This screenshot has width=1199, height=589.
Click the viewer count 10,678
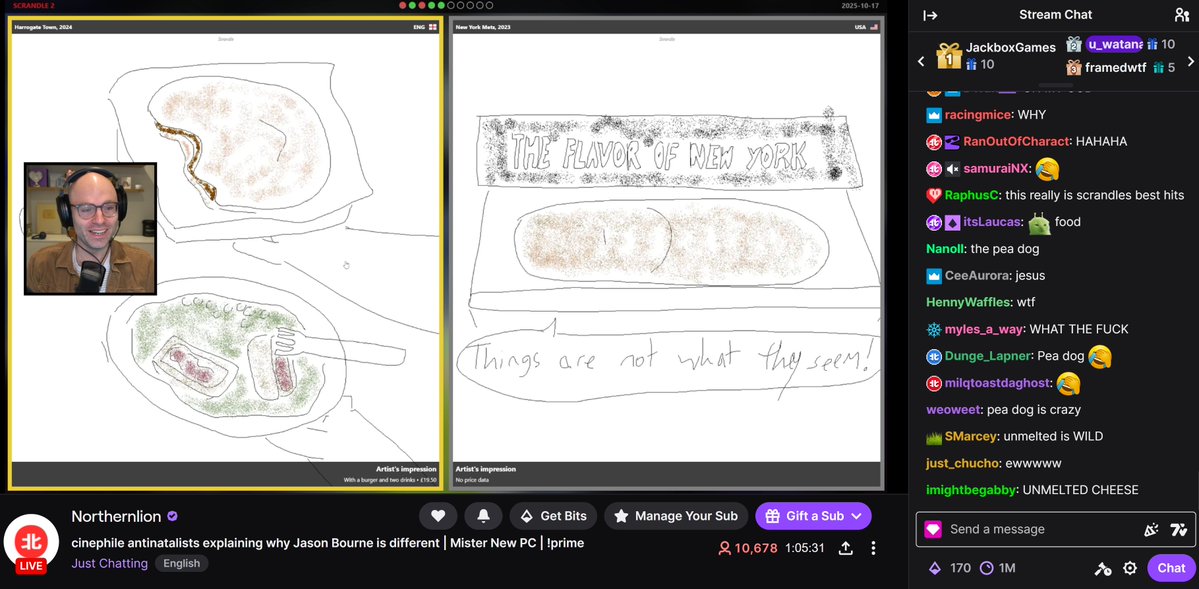[x=748, y=548]
